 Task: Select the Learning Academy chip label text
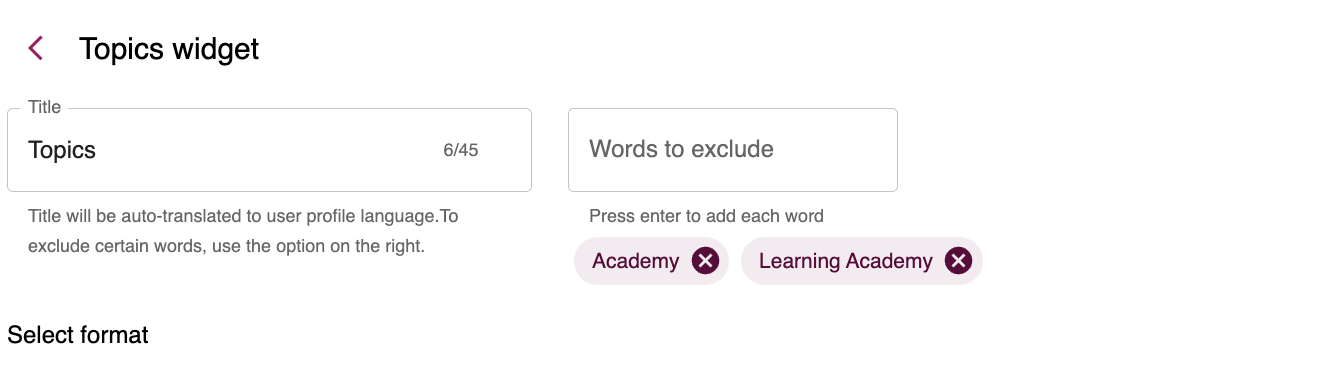click(x=845, y=261)
